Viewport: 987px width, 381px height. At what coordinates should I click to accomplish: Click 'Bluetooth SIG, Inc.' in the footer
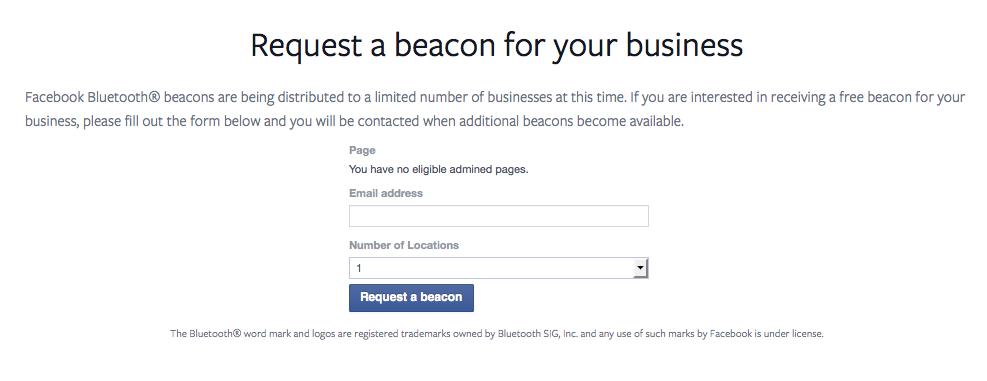tap(538, 334)
